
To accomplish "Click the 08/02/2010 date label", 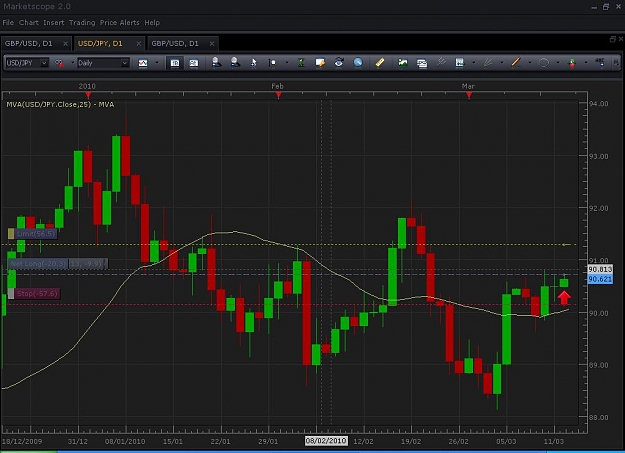I will coord(326,441).
